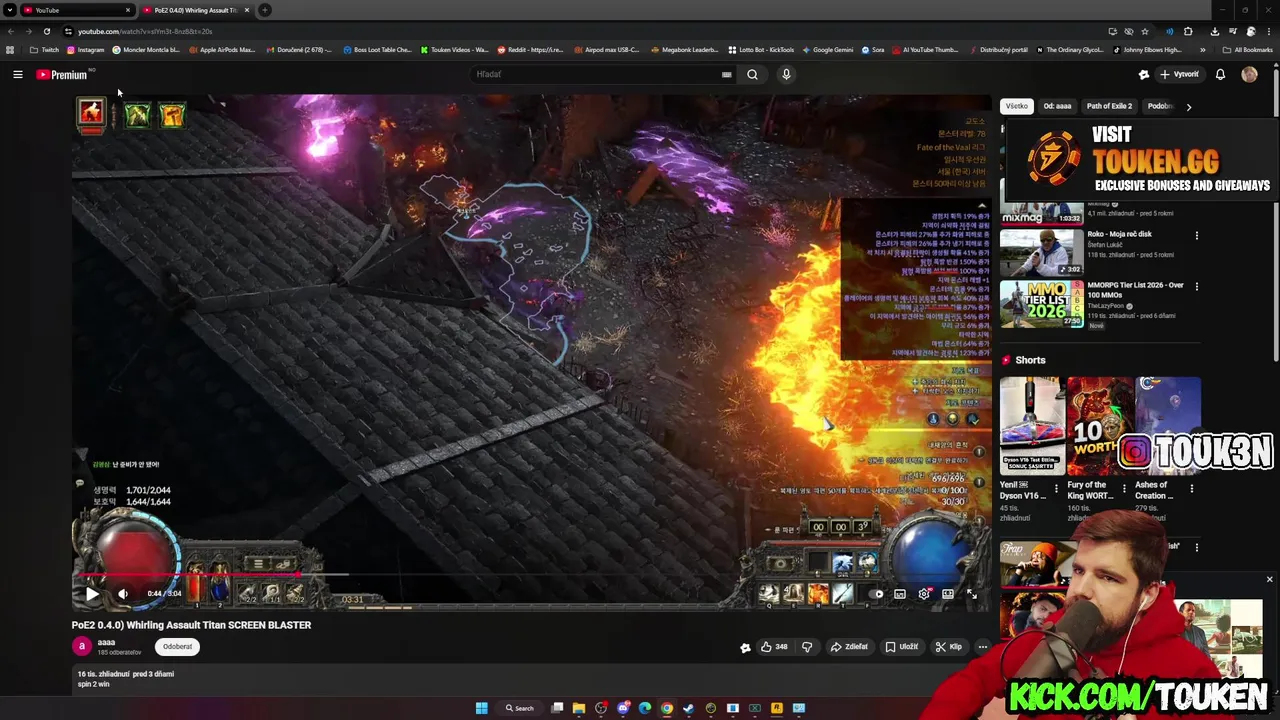Bookmark this page star icon
The height and width of the screenshot is (720, 1280).
[1145, 31]
